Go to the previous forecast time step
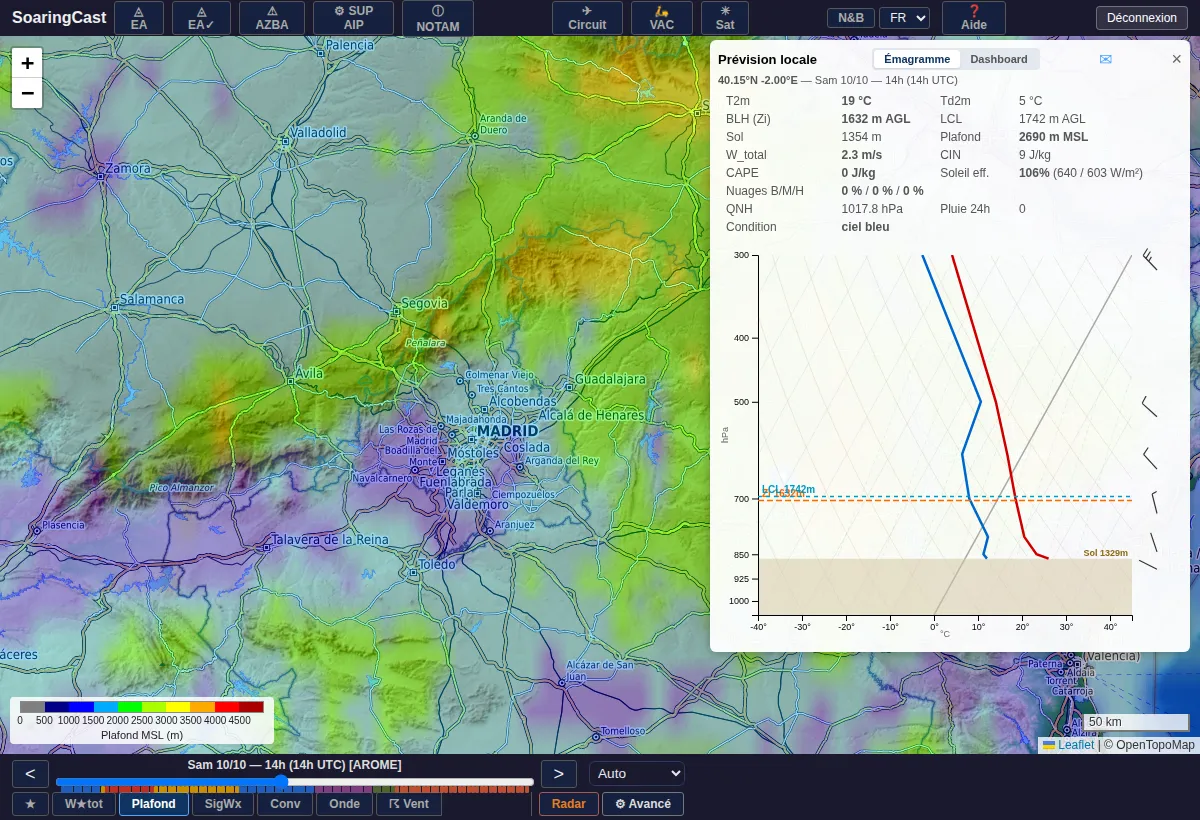 [x=31, y=774]
